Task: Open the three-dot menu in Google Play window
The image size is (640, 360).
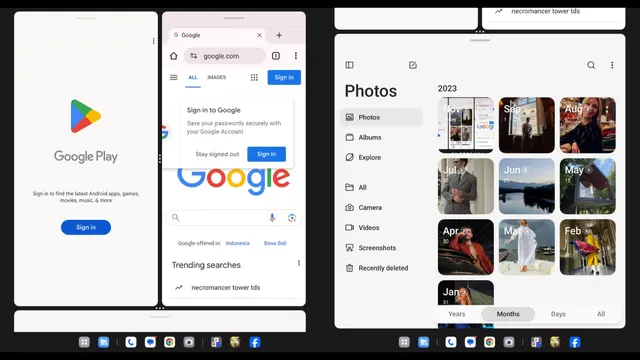Action: (153, 41)
